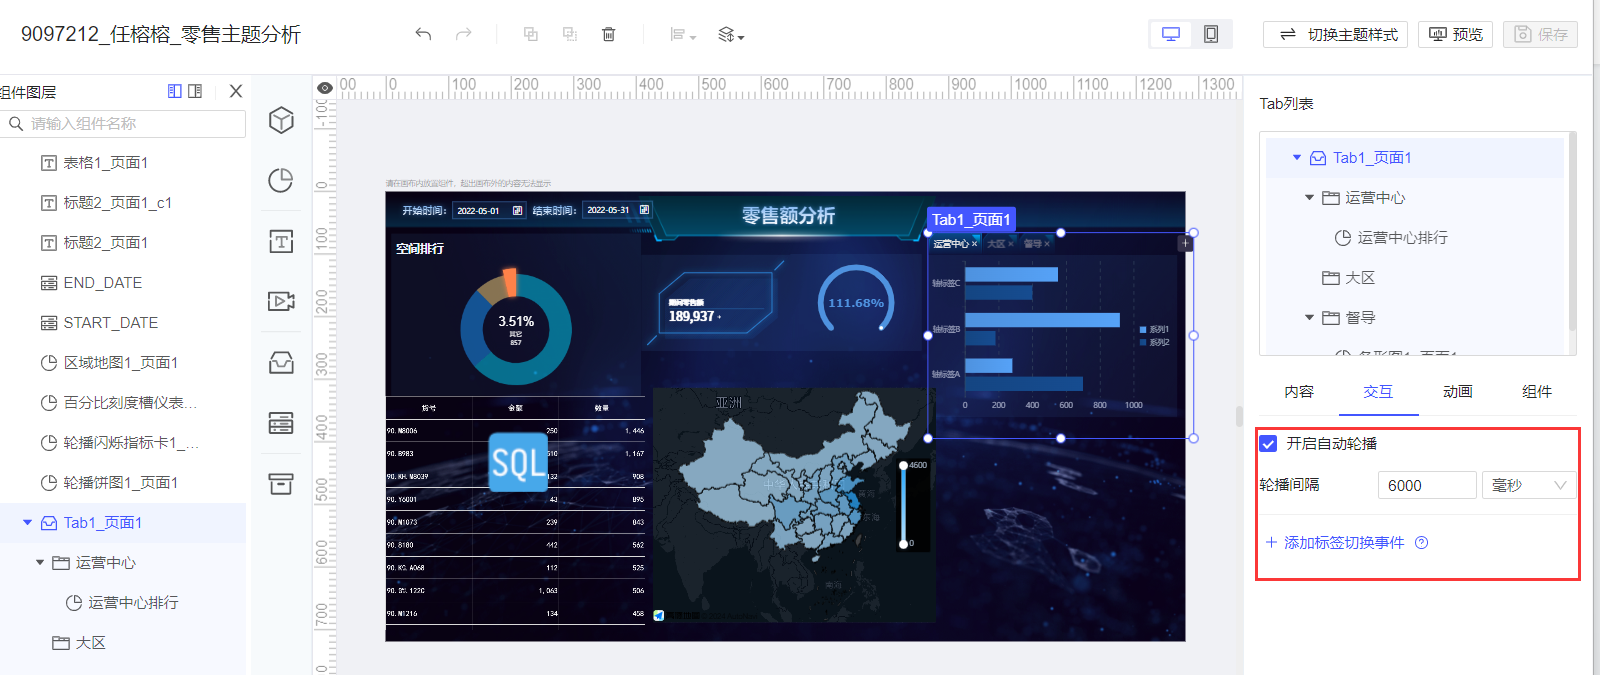This screenshot has height=675, width=1600.
Task: Open the layer order dropdown
Action: (731, 34)
